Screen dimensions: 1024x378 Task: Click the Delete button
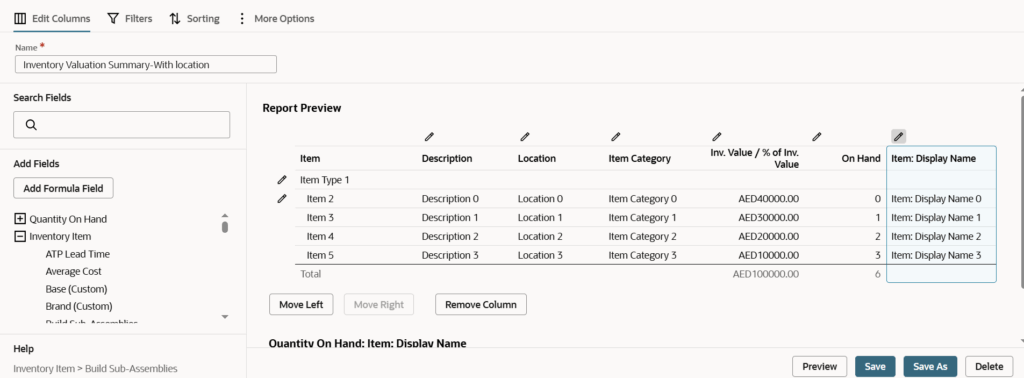click(x=989, y=366)
